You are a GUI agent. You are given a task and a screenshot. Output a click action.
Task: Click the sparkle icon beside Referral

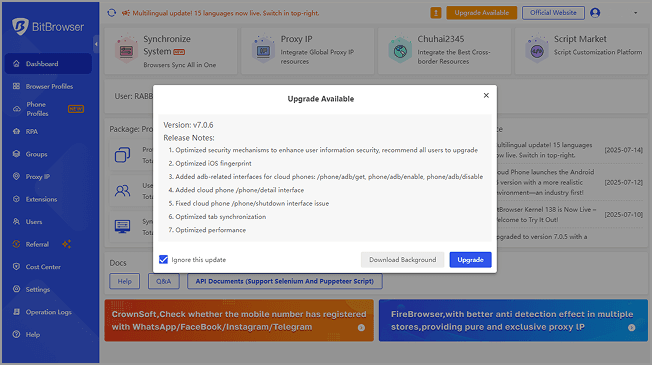coord(67,244)
